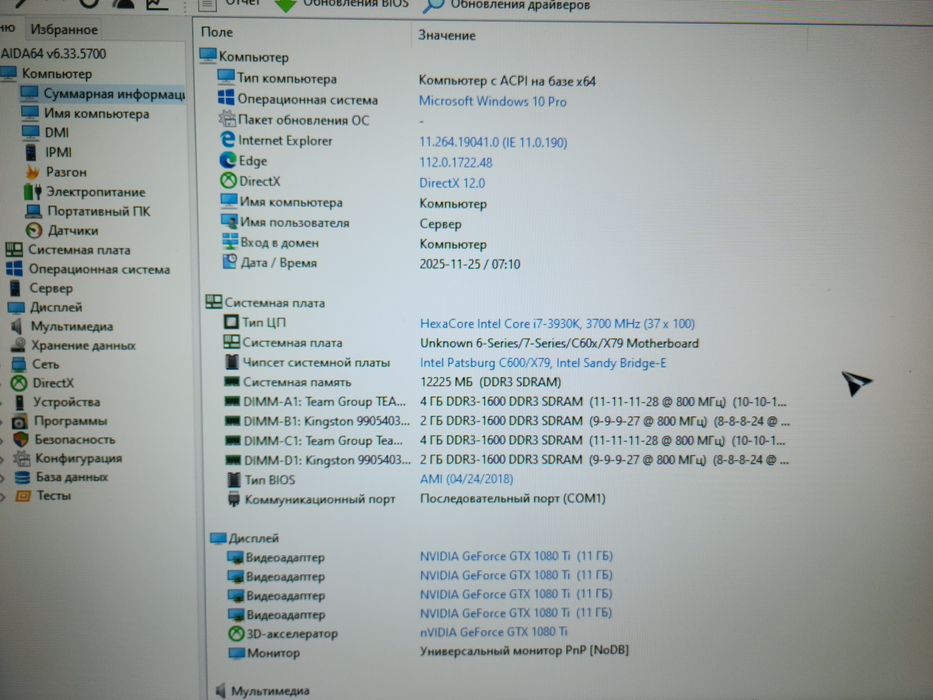The height and width of the screenshot is (700, 933).
Task: Open Internet Explorer version 11.264.19041.0 link
Action: click(493, 142)
